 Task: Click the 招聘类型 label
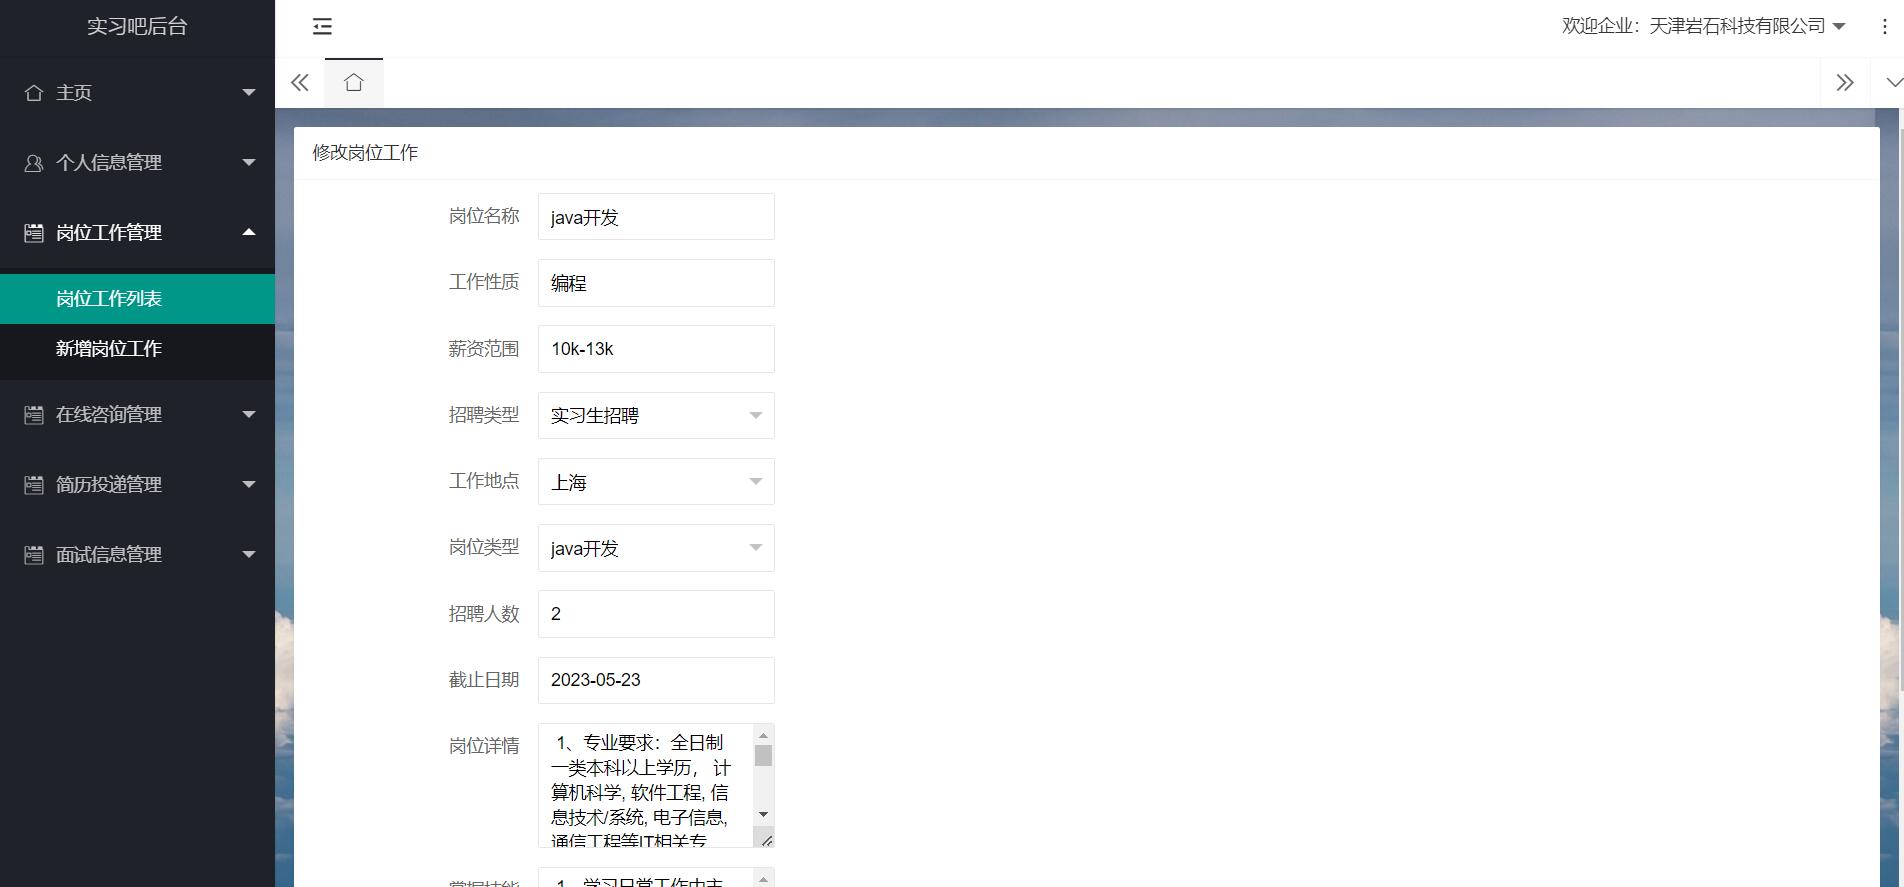(484, 415)
